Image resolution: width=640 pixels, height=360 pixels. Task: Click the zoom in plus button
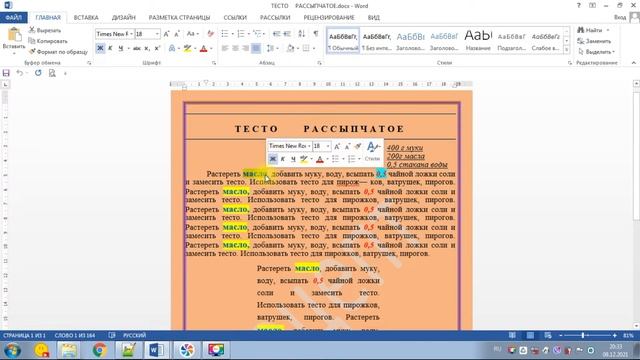point(615,336)
